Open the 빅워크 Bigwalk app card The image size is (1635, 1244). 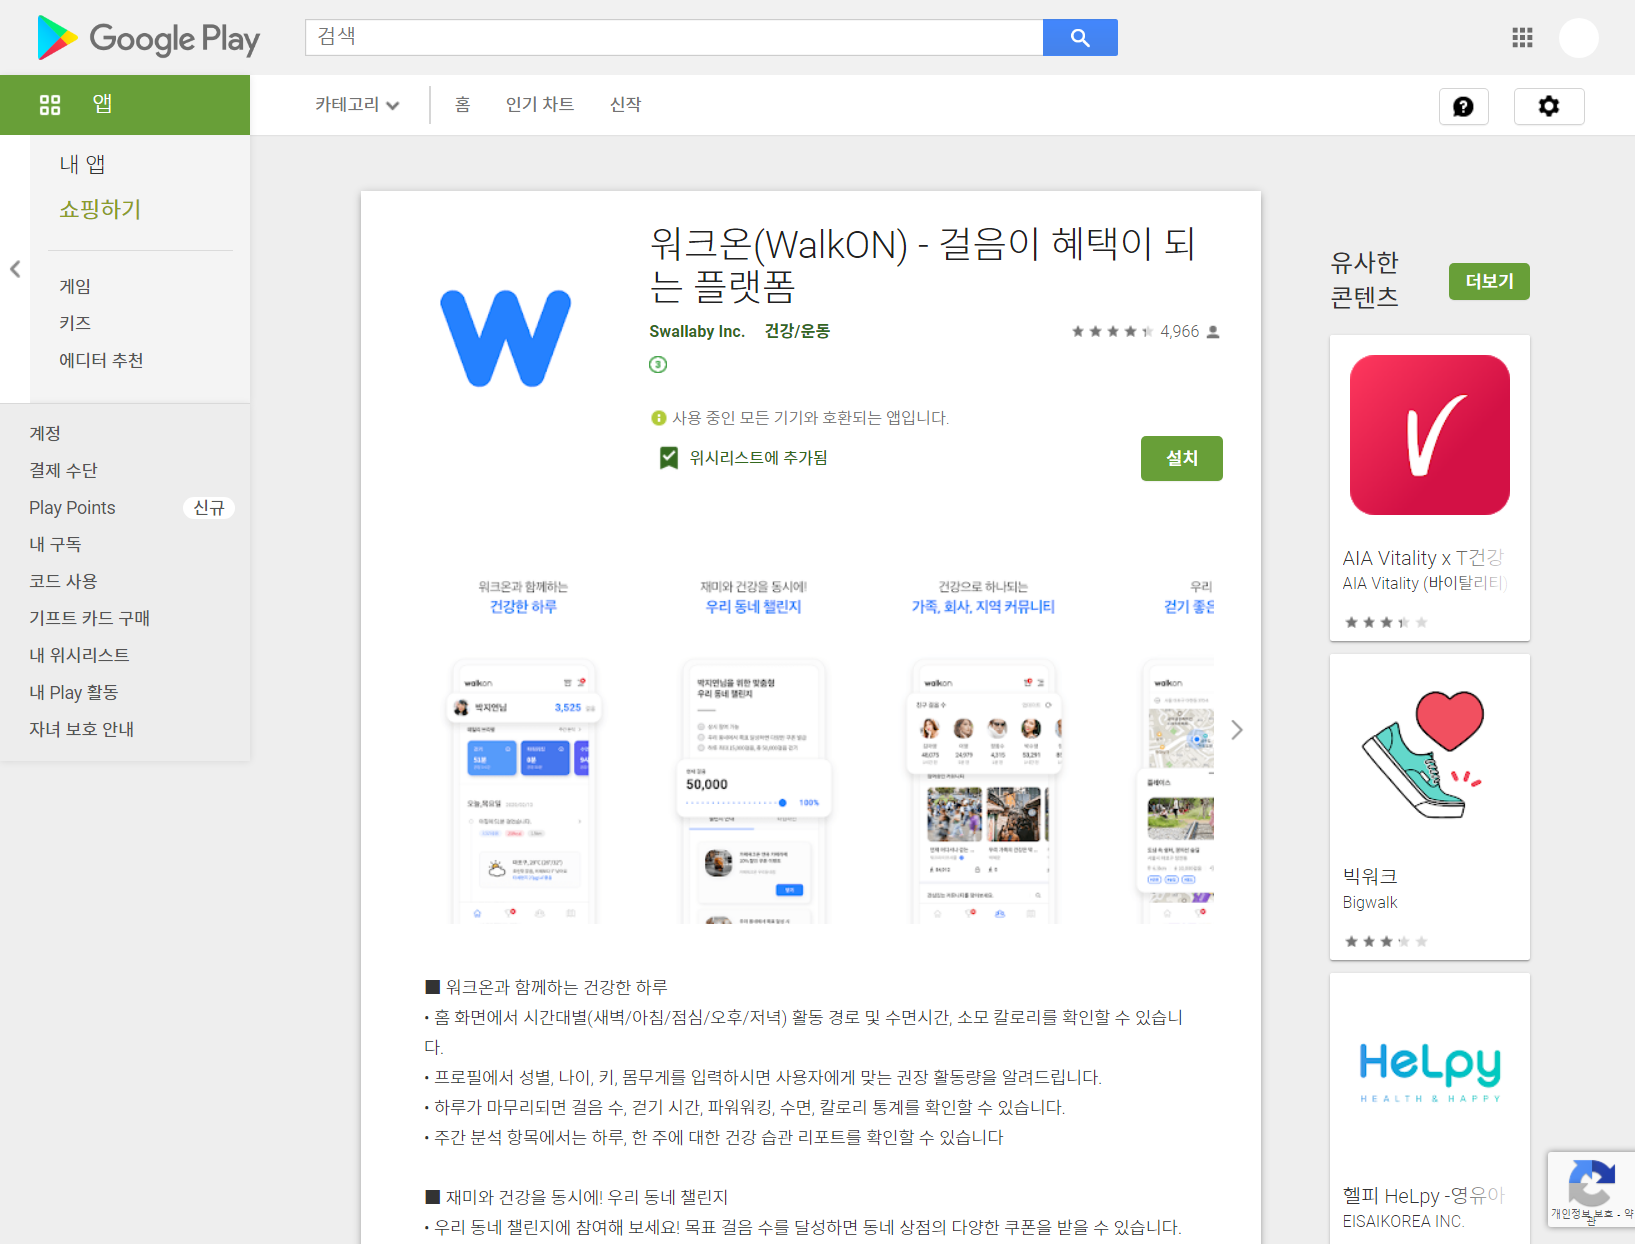1430,807
